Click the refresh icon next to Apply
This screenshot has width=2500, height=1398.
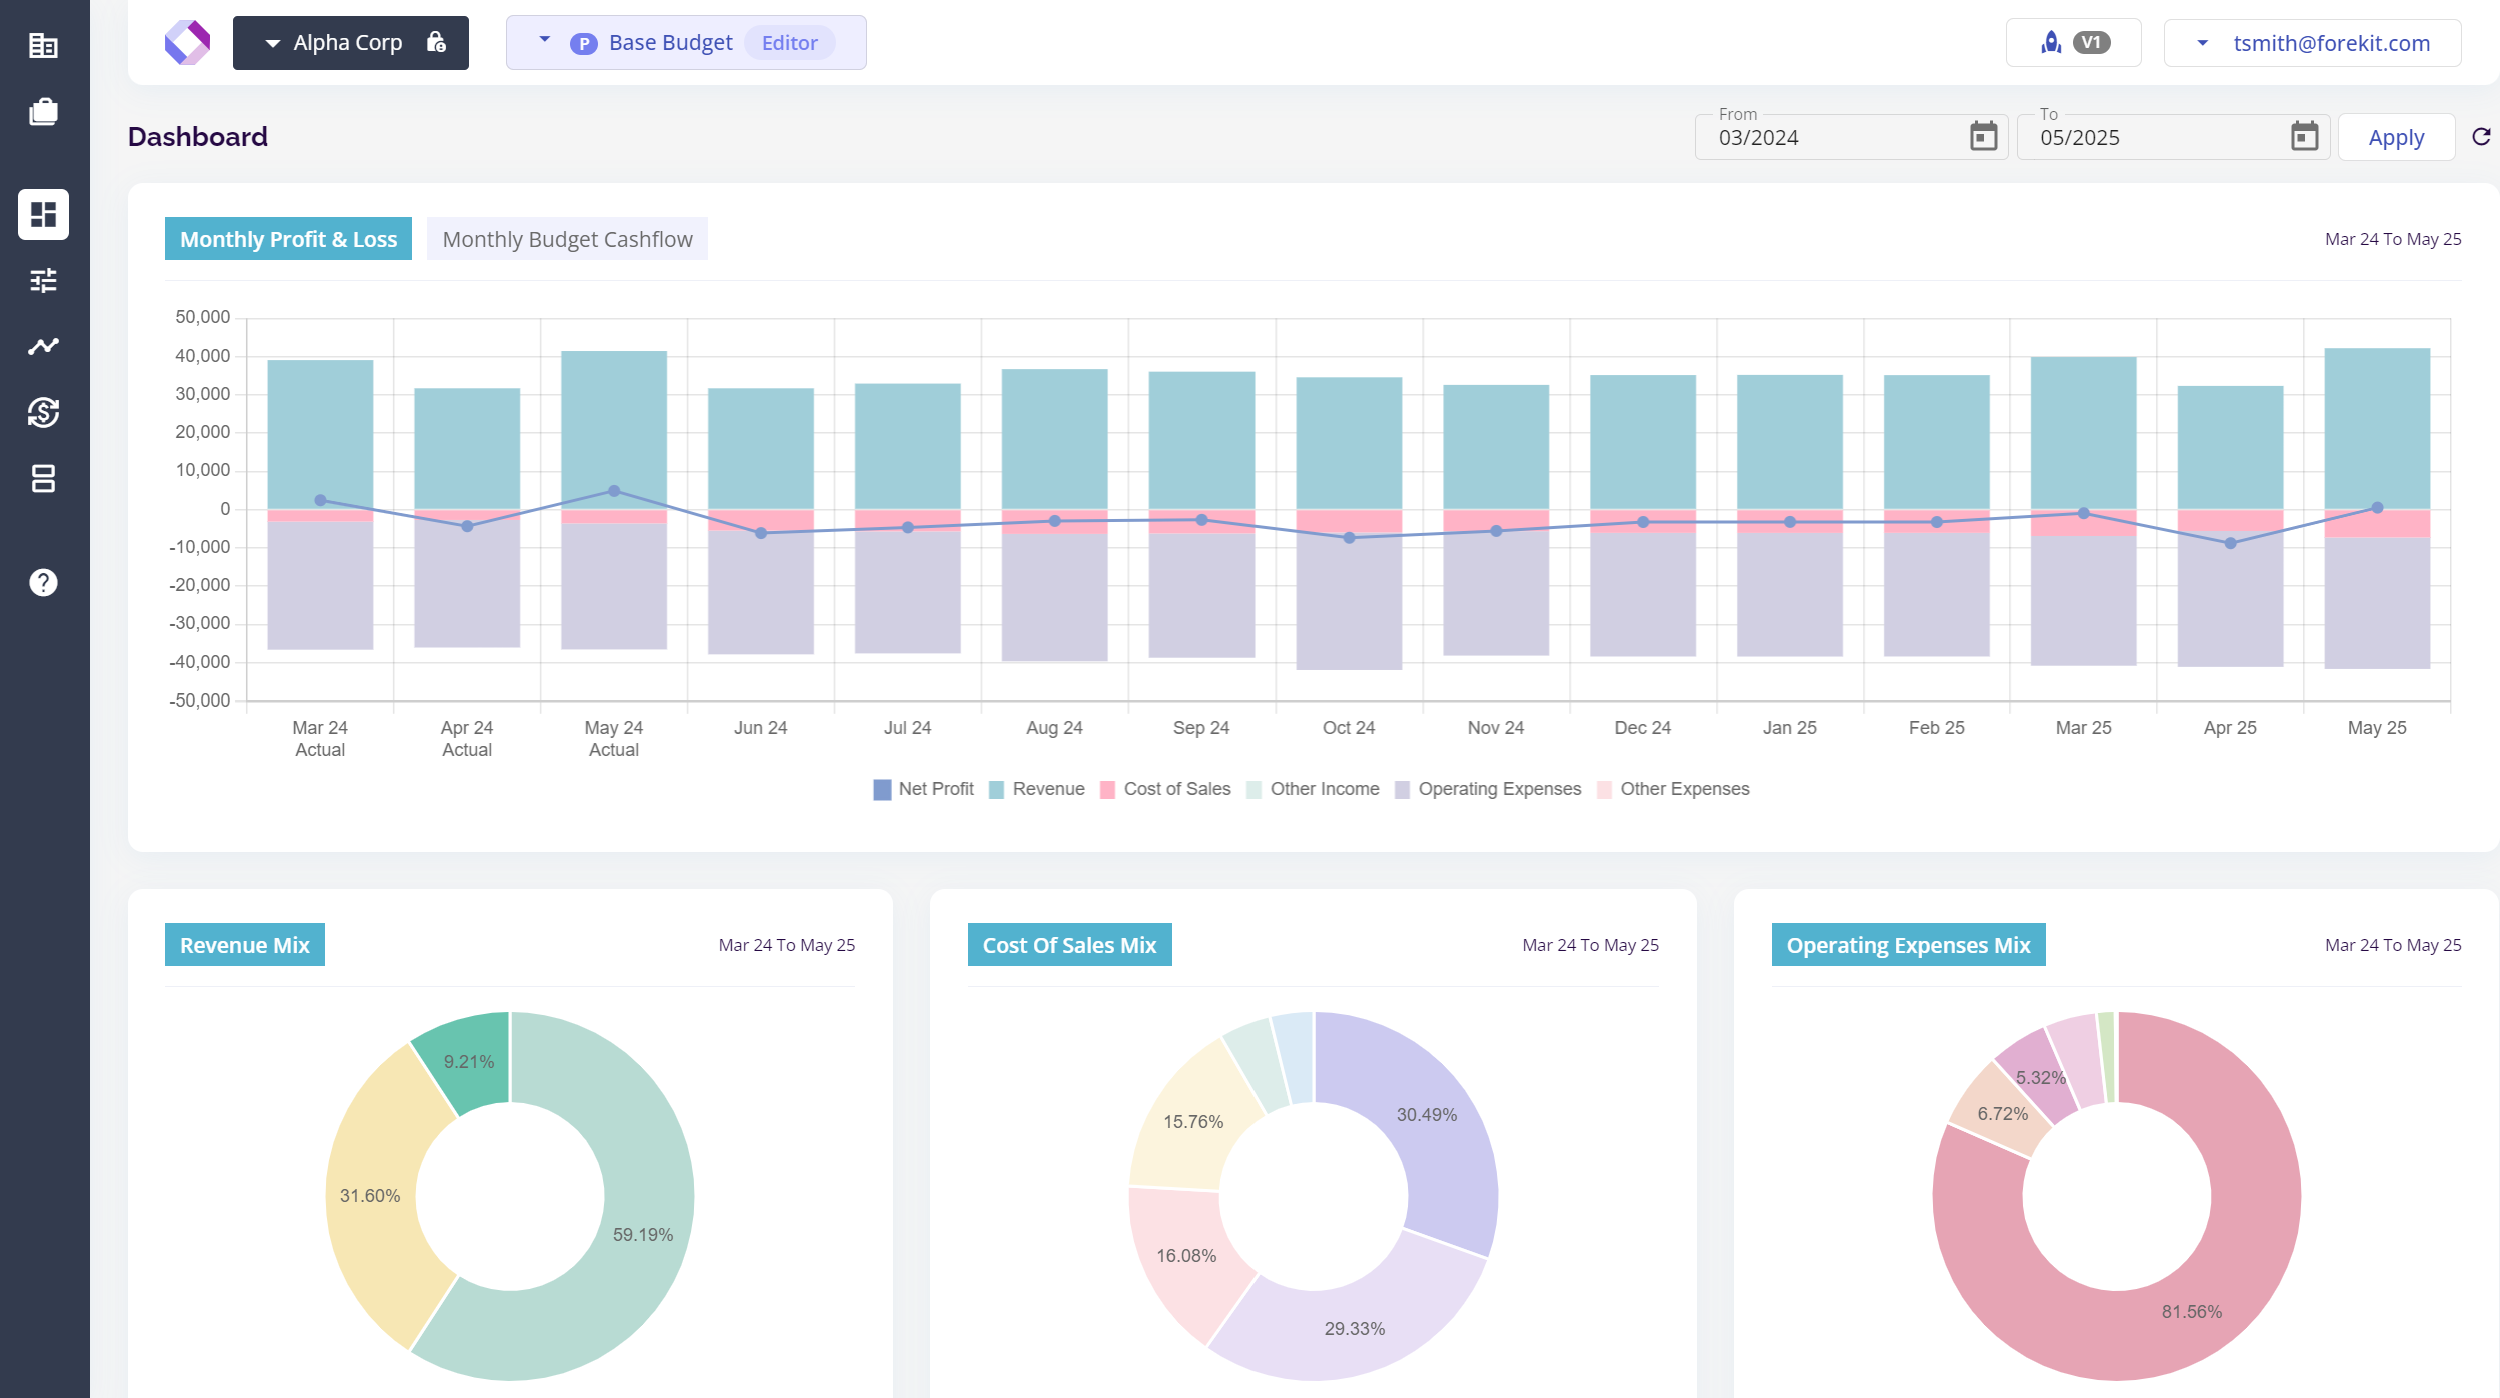click(2481, 137)
